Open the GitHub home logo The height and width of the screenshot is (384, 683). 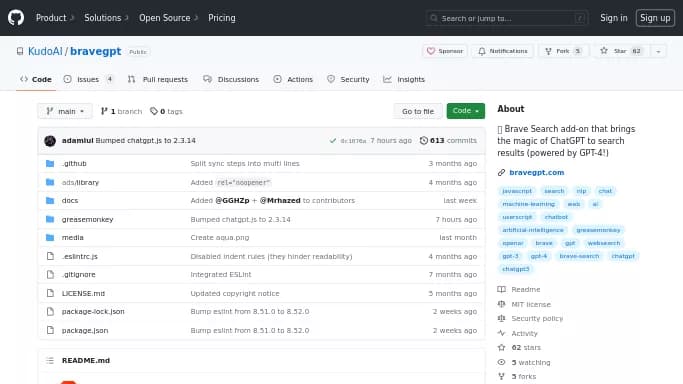click(16, 18)
